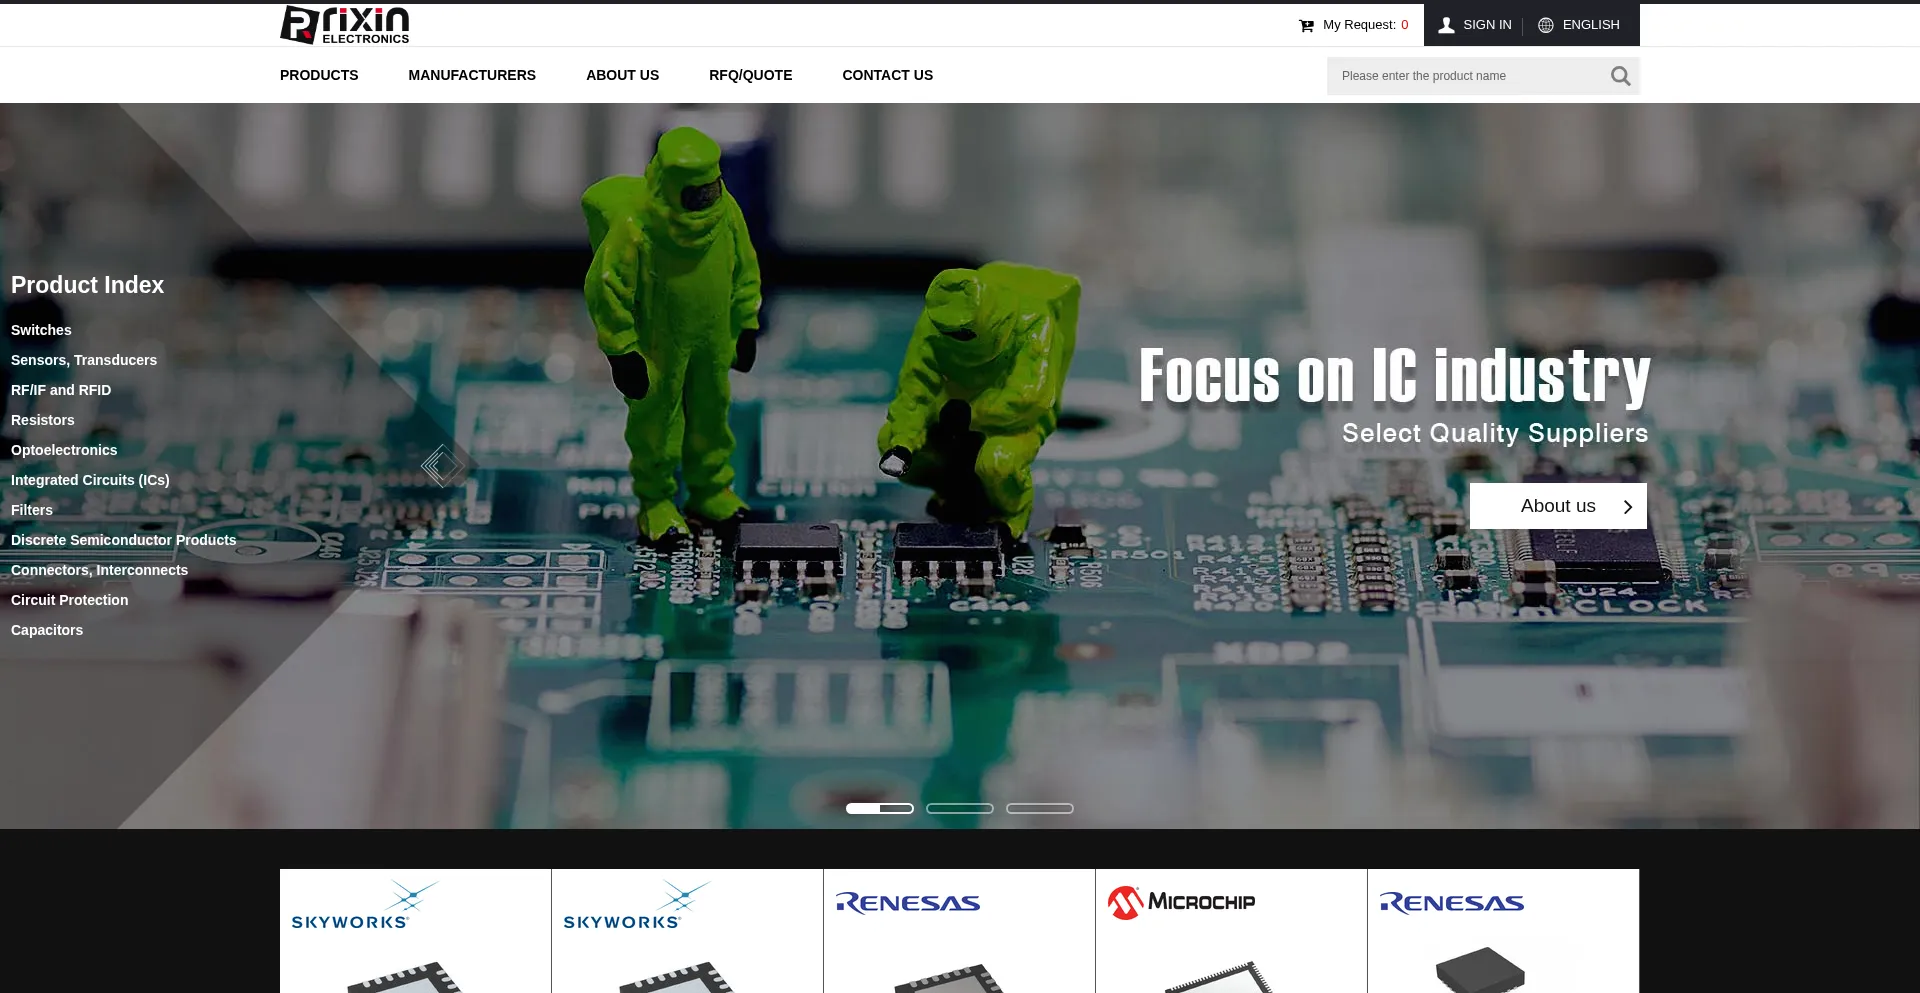Open Circuit Protection category

click(x=70, y=600)
